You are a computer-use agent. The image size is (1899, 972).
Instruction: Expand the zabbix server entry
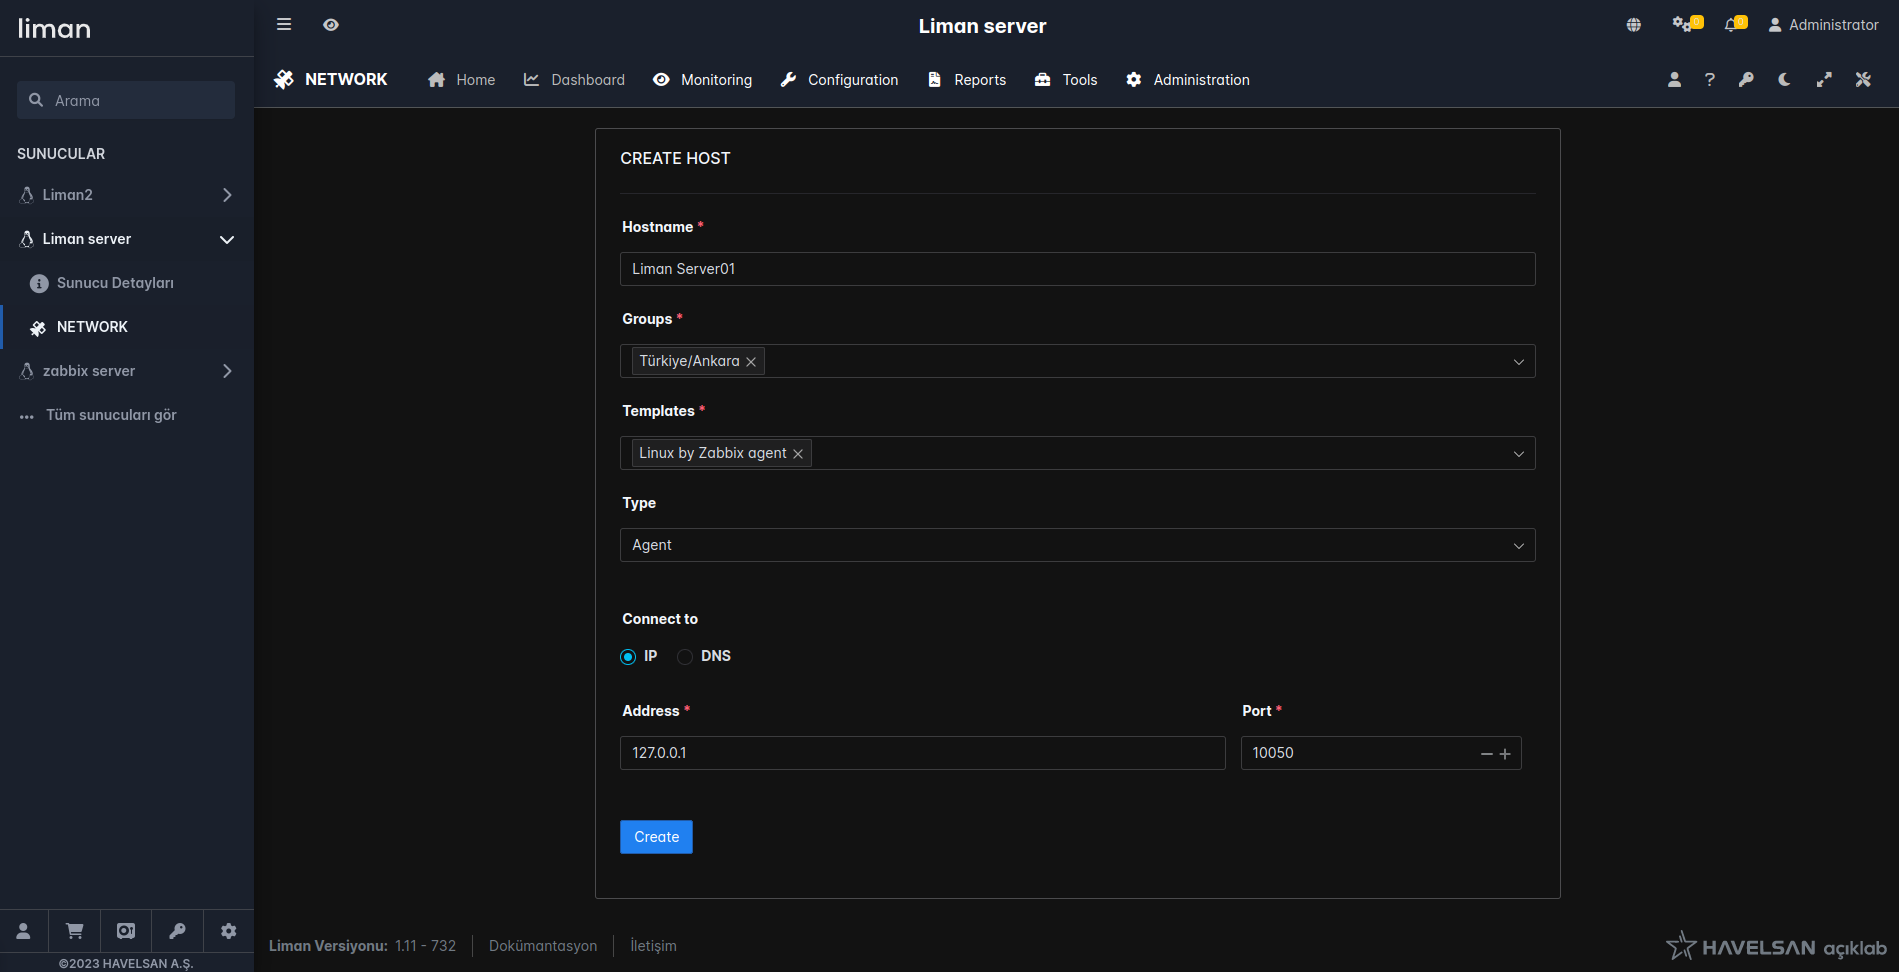coord(127,371)
